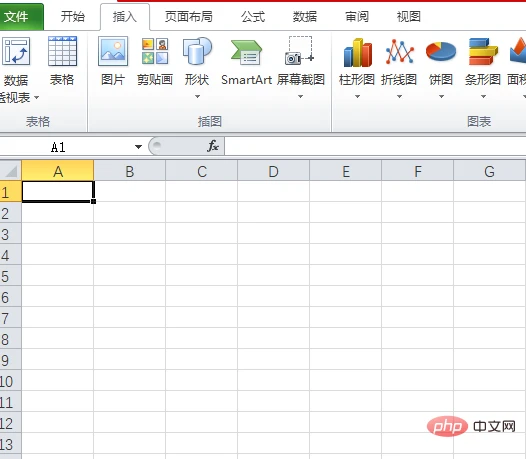Image resolution: width=526 pixels, height=459 pixels.
Task: Switch to the Review (审阅) tab
Action: pos(357,16)
